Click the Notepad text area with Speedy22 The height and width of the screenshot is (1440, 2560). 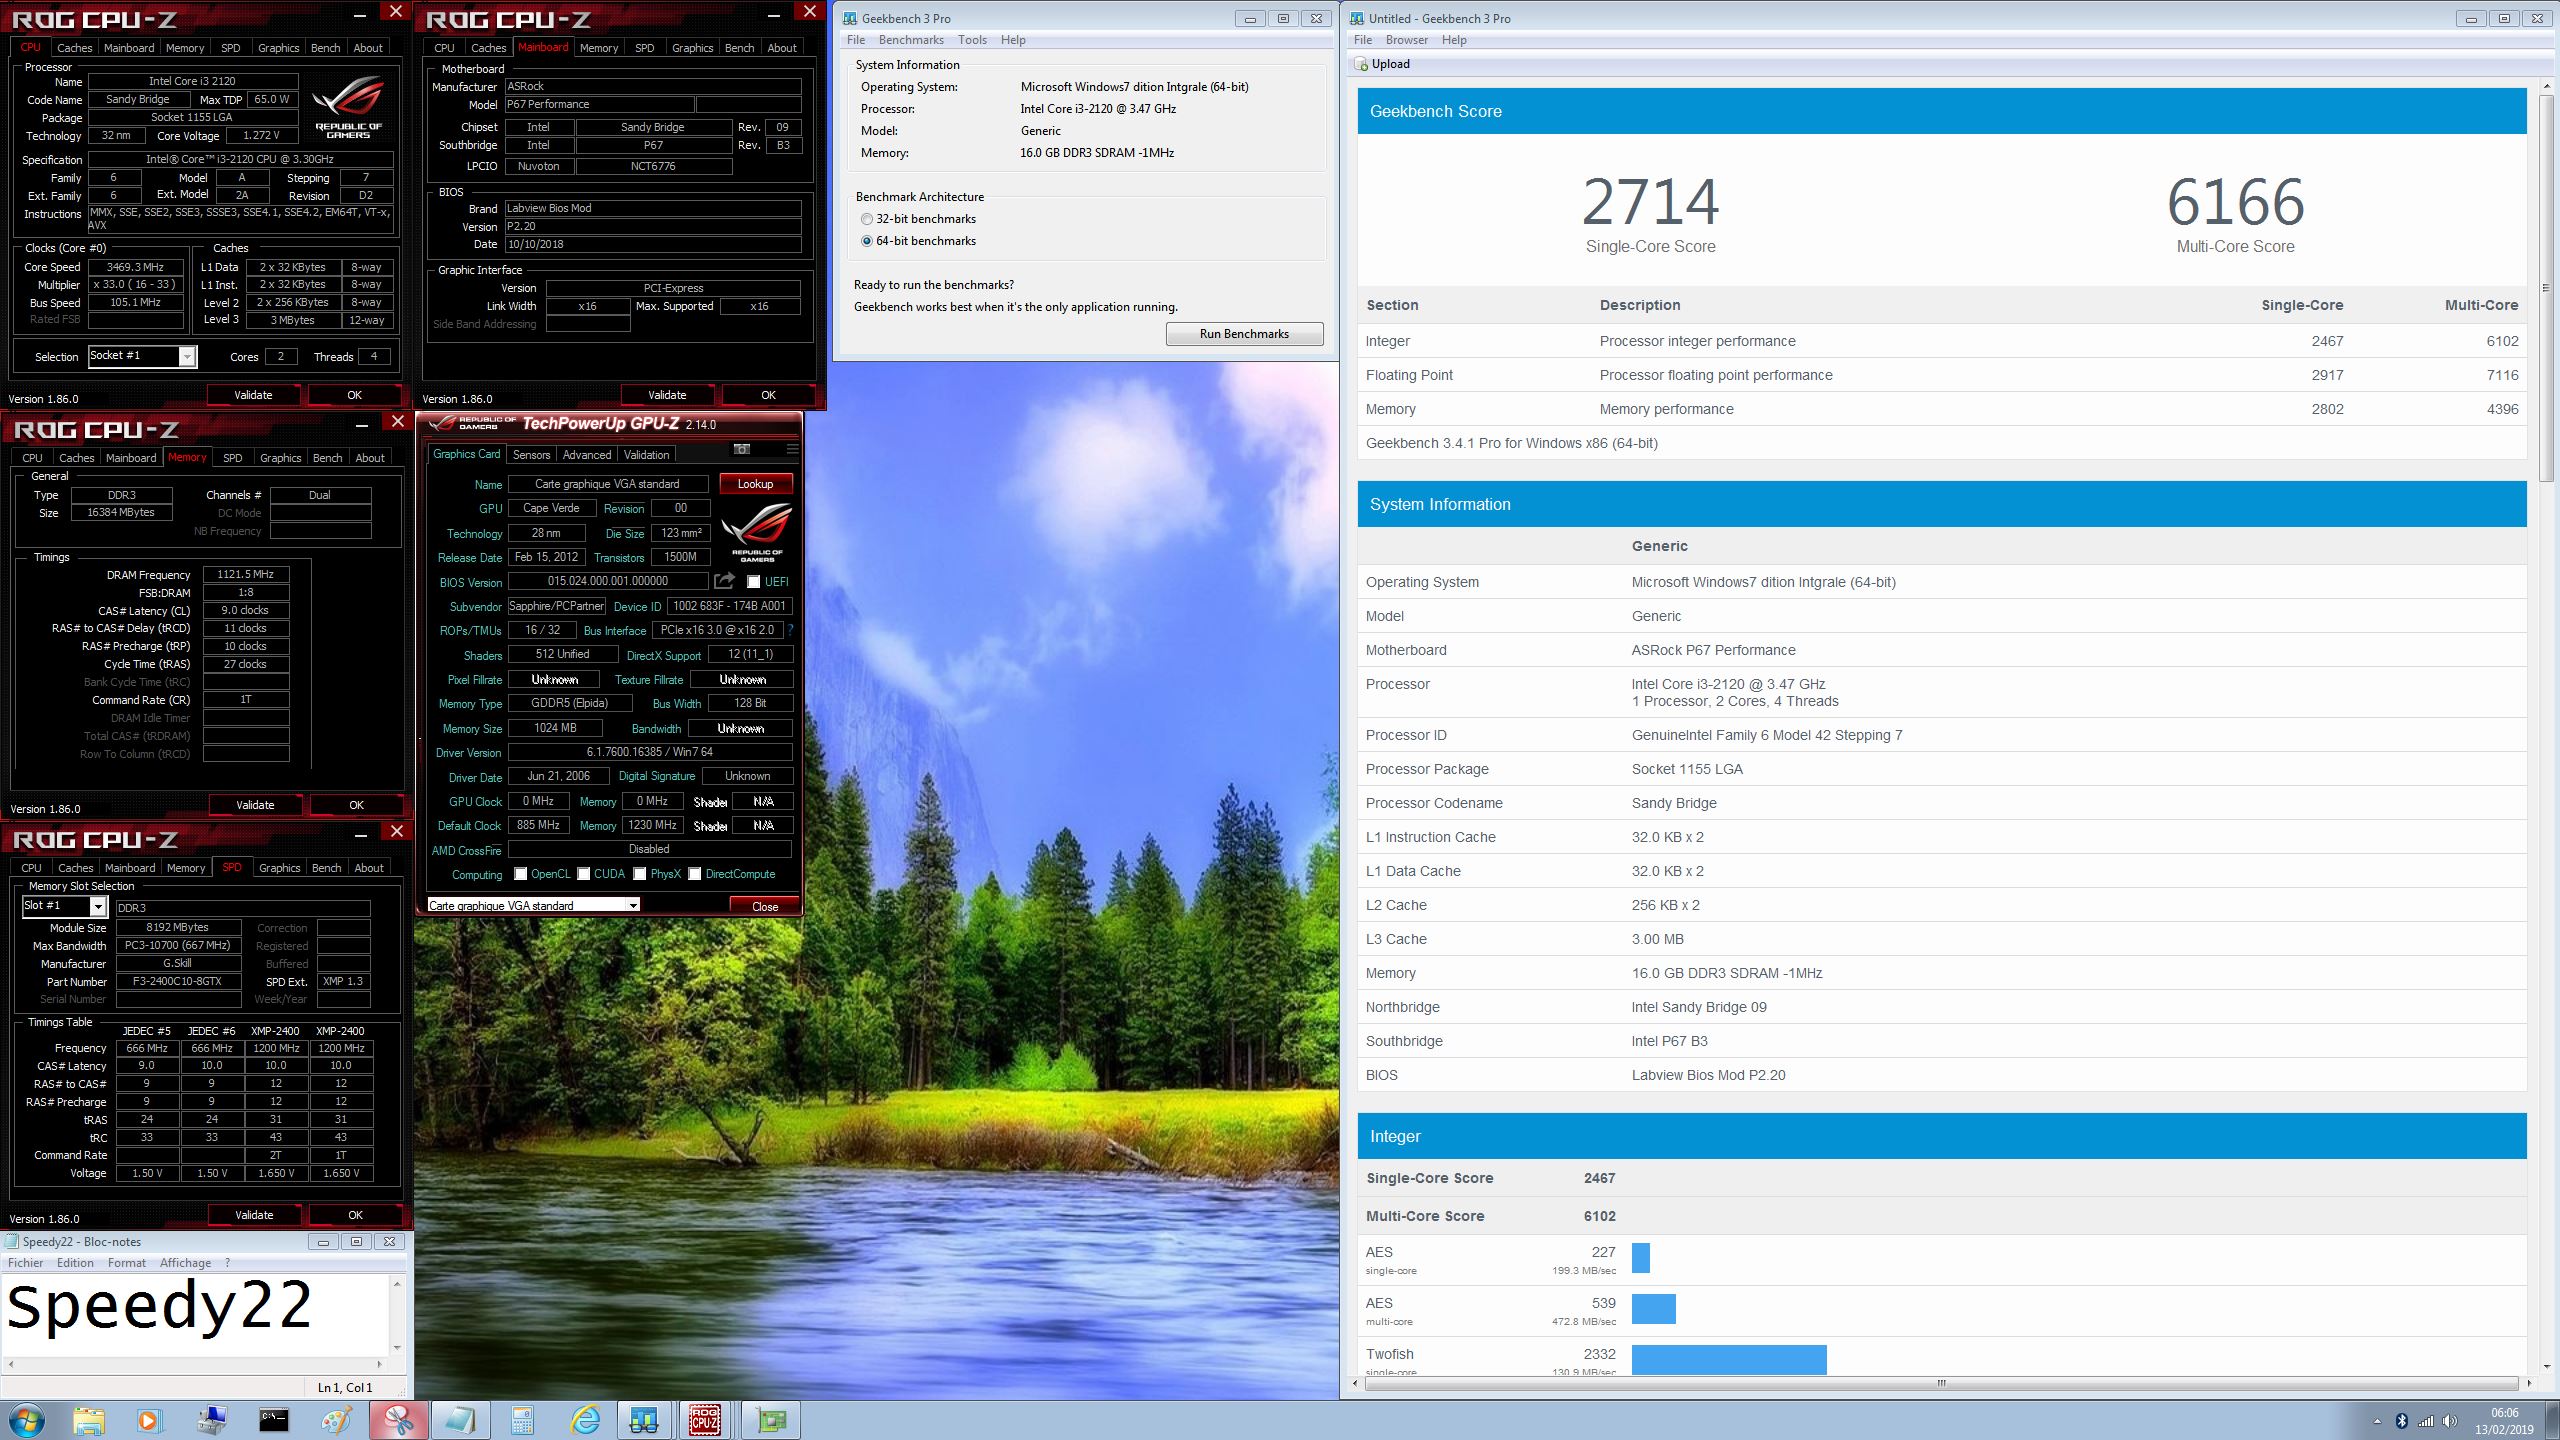pyautogui.click(x=196, y=1315)
